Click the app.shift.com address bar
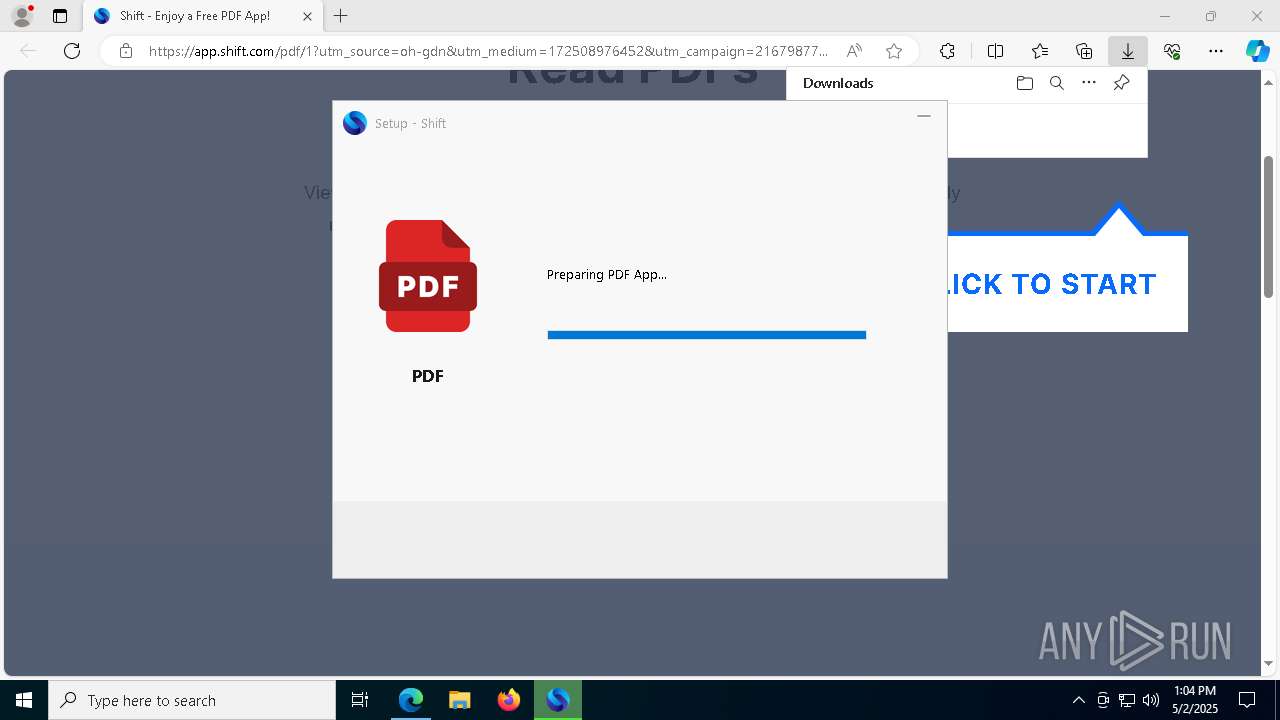1280x720 pixels. 488,51
